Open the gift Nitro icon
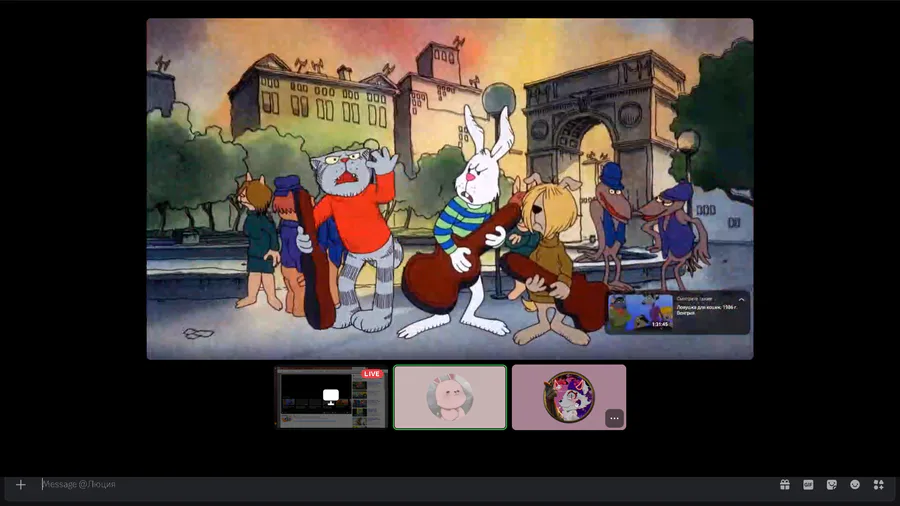This screenshot has height=506, width=900. 785,485
